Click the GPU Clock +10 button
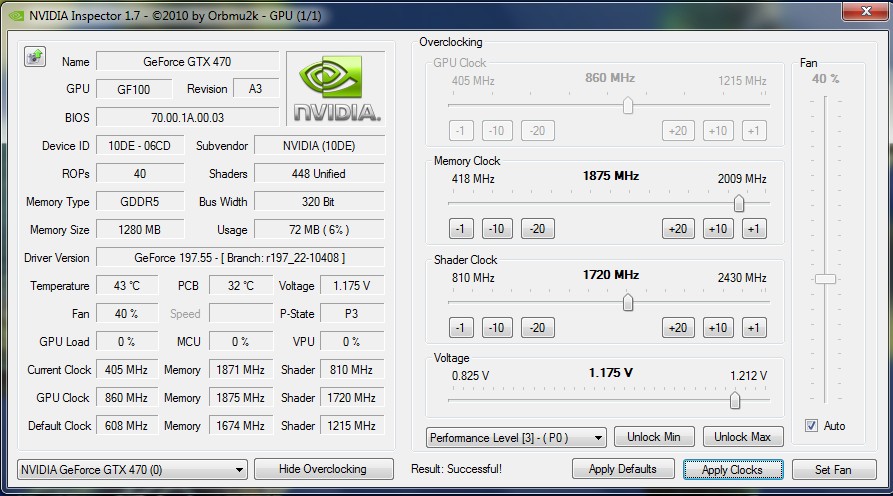 click(718, 131)
